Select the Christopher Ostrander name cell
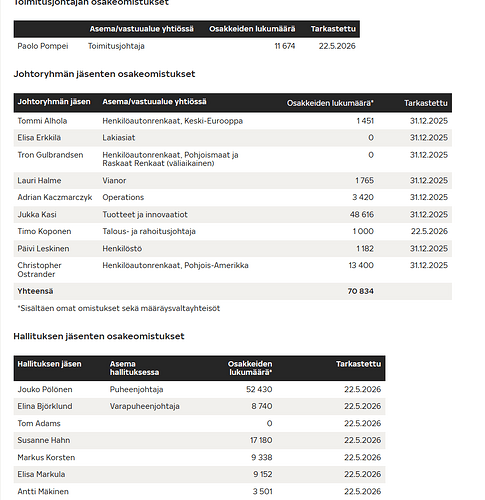The height and width of the screenshot is (500, 485). coord(39,270)
